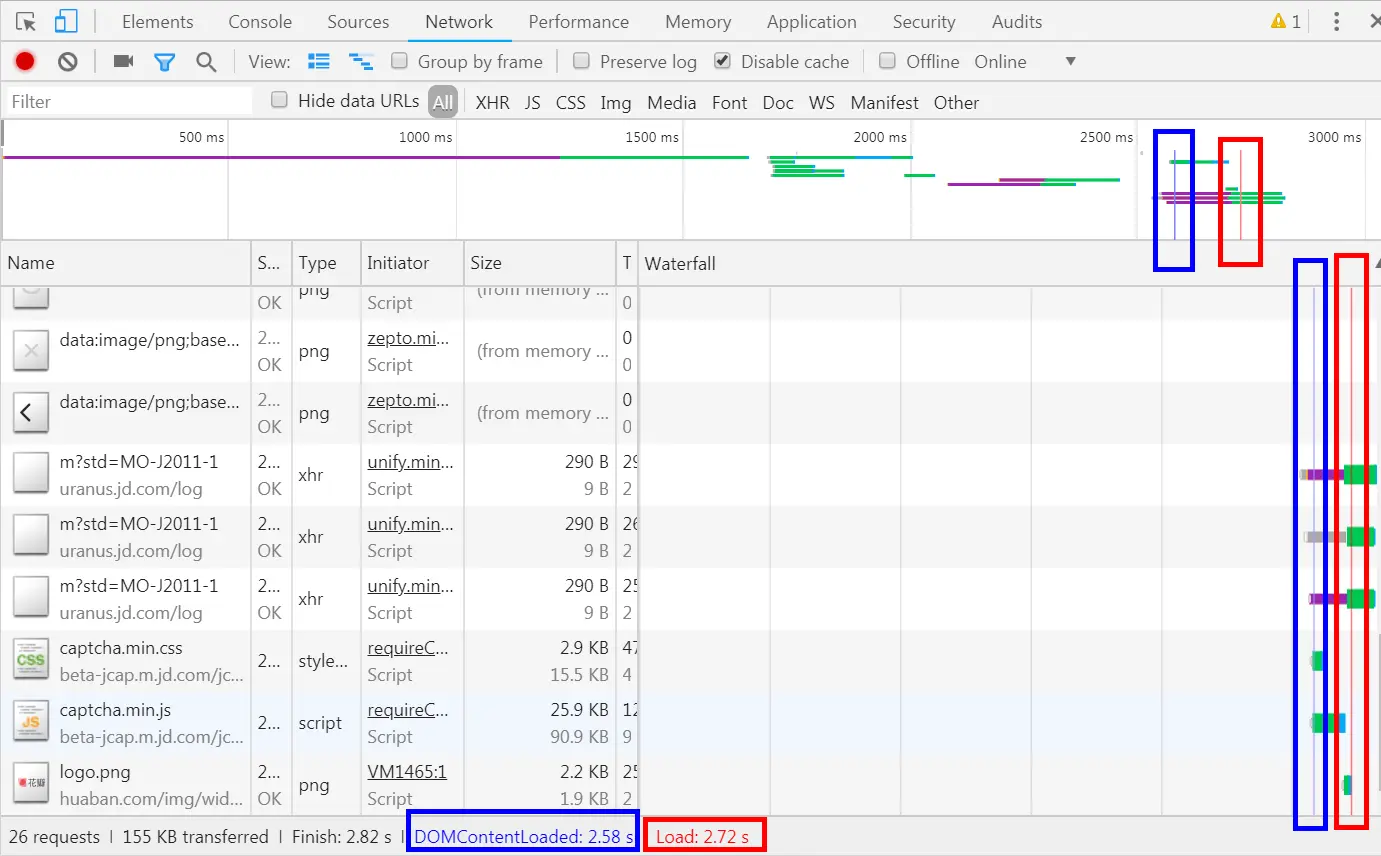This screenshot has width=1381, height=856.
Task: Click the capture screenshots camera icon
Action: pyautogui.click(x=123, y=62)
